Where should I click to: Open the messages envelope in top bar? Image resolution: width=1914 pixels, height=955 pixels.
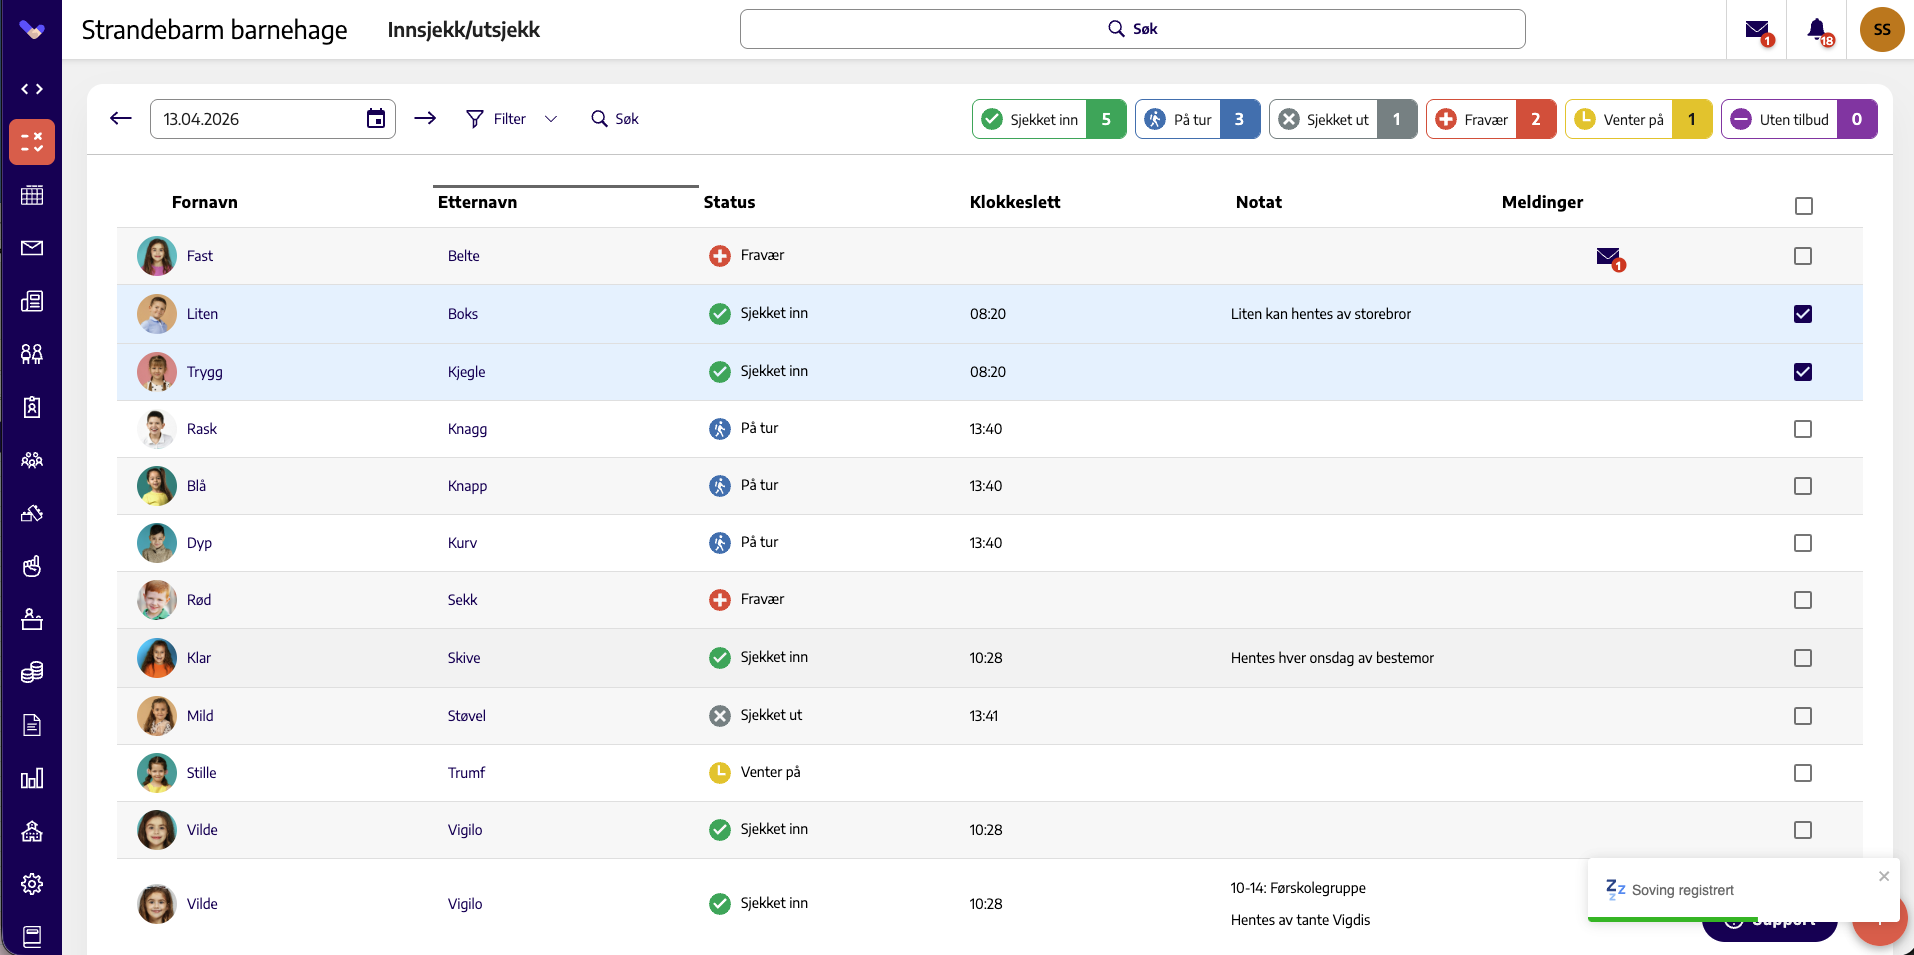pos(1758,31)
